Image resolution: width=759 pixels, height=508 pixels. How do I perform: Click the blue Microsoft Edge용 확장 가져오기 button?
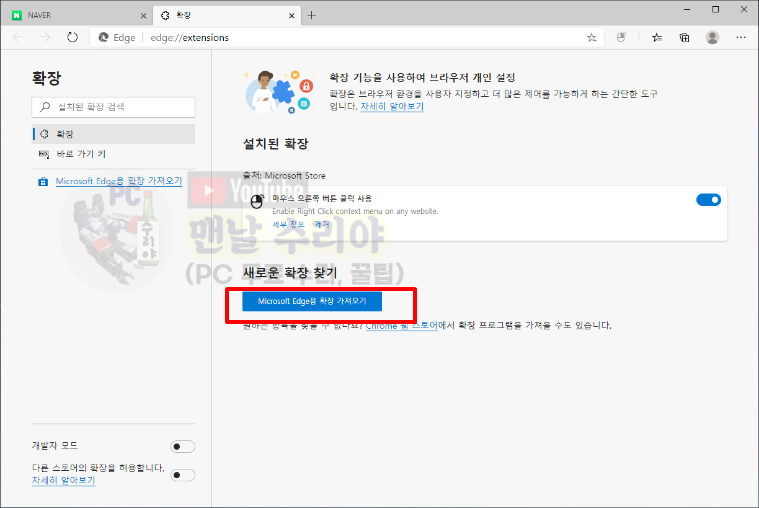point(312,301)
